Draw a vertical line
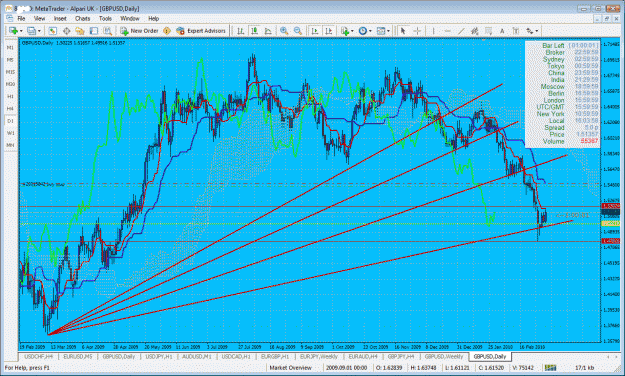The image size is (625, 376). 433,31
